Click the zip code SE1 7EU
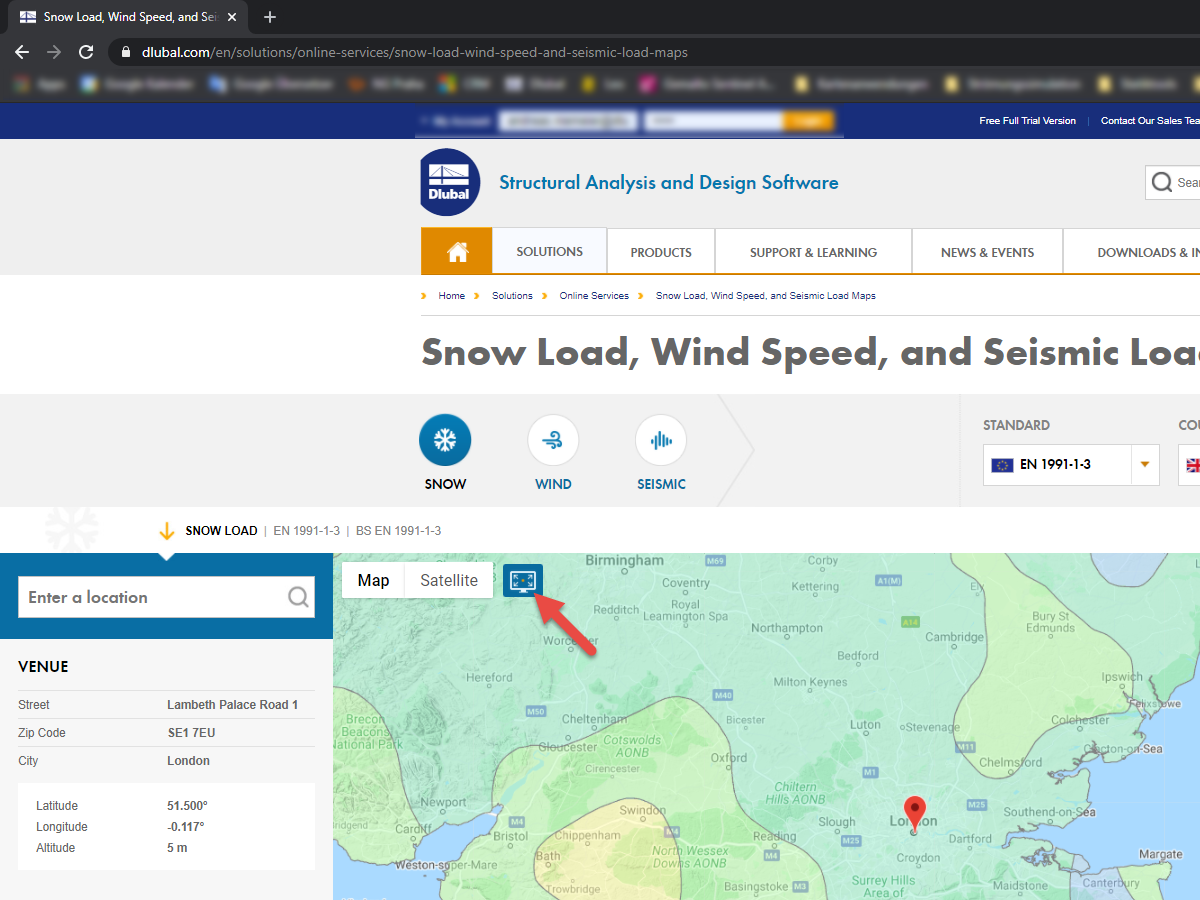The image size is (1200, 900). coord(191,733)
